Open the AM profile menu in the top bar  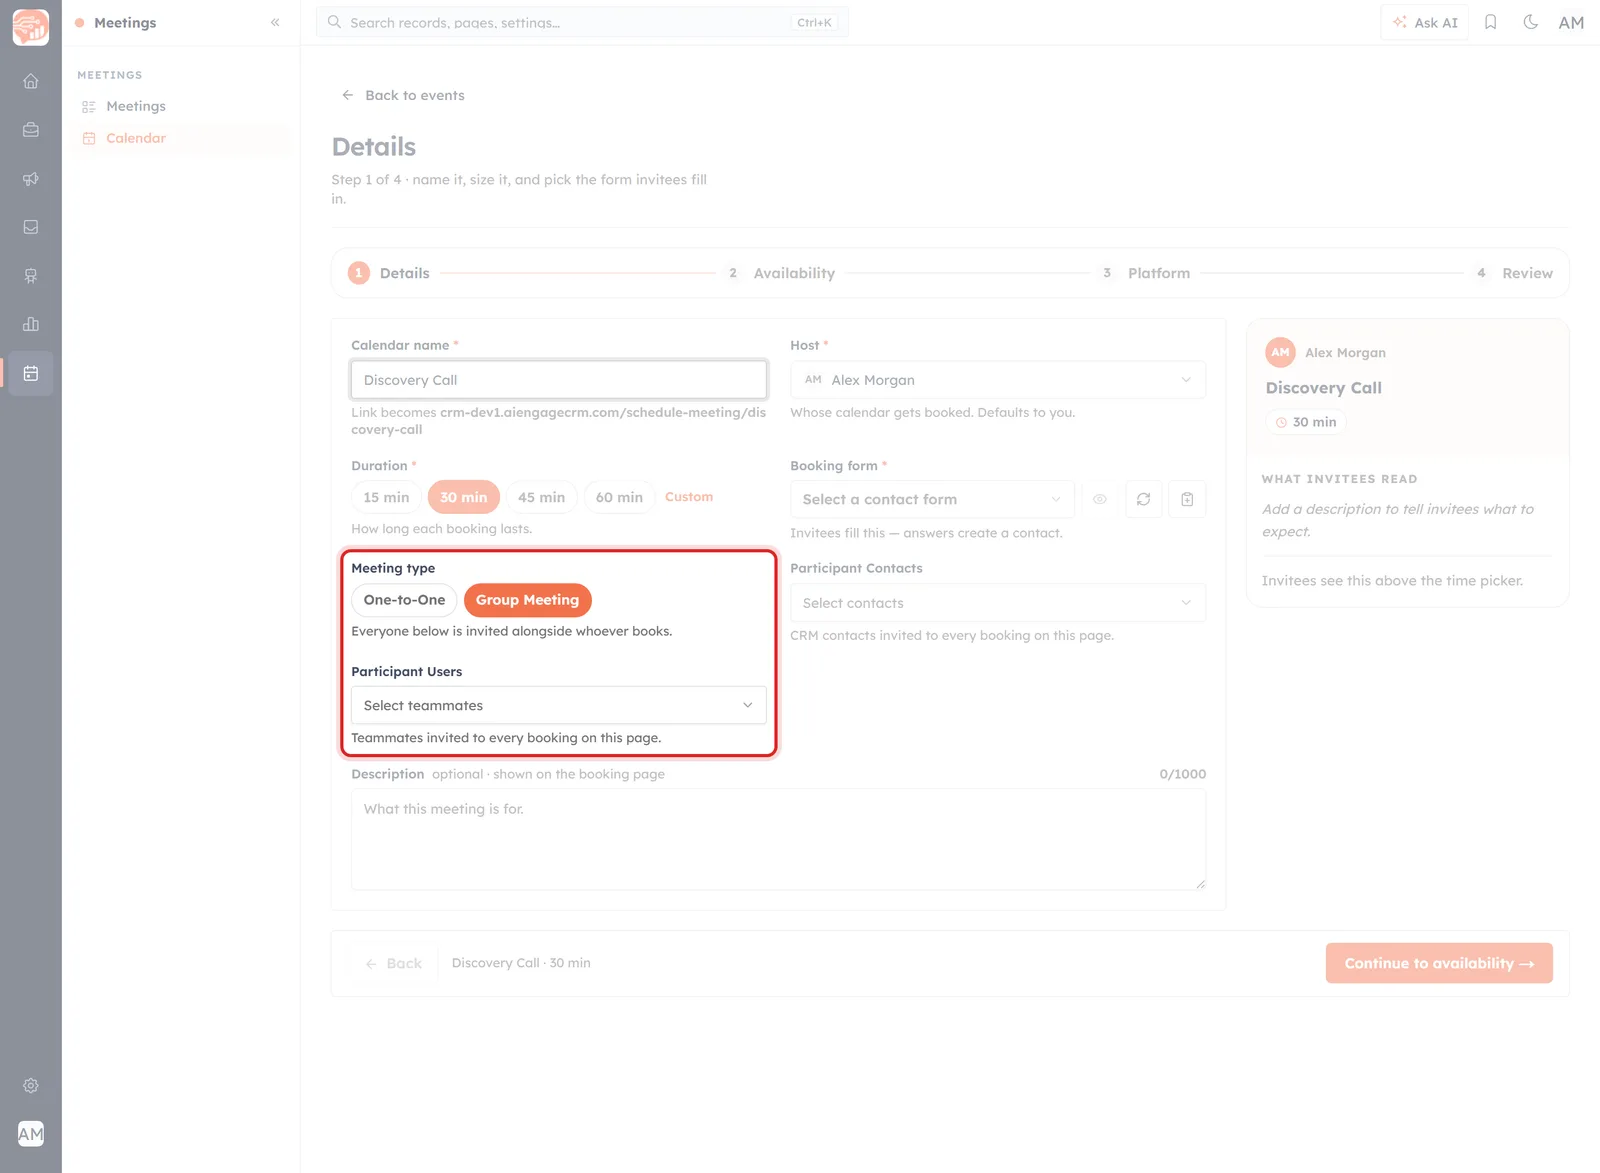click(1571, 22)
